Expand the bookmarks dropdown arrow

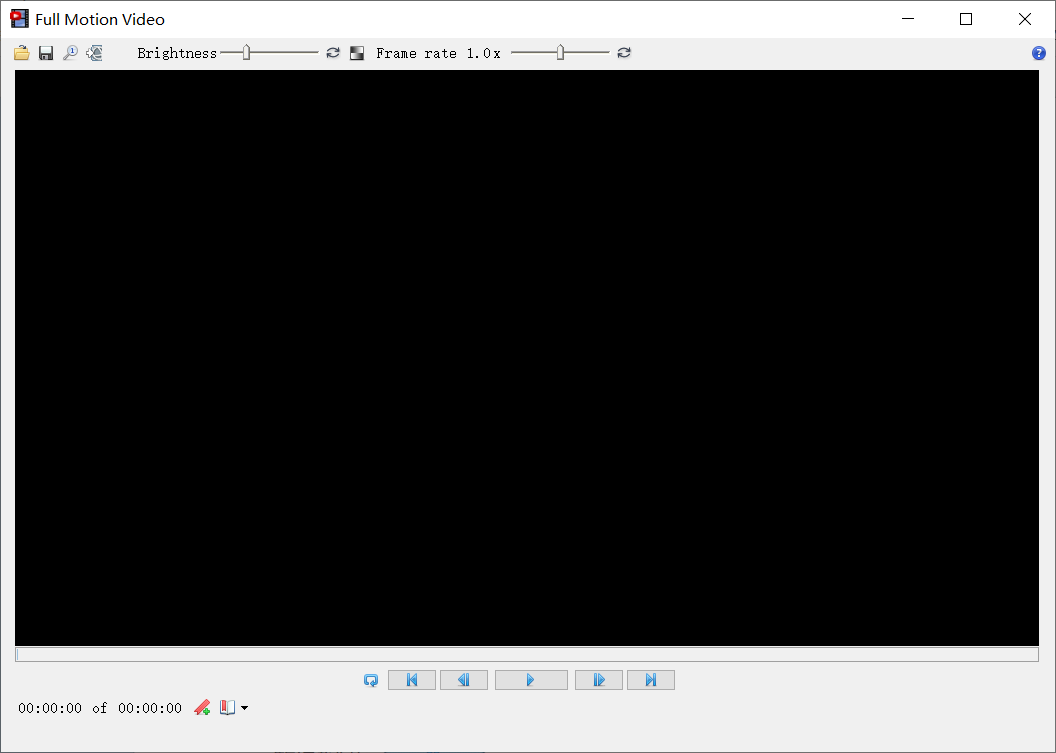(244, 708)
